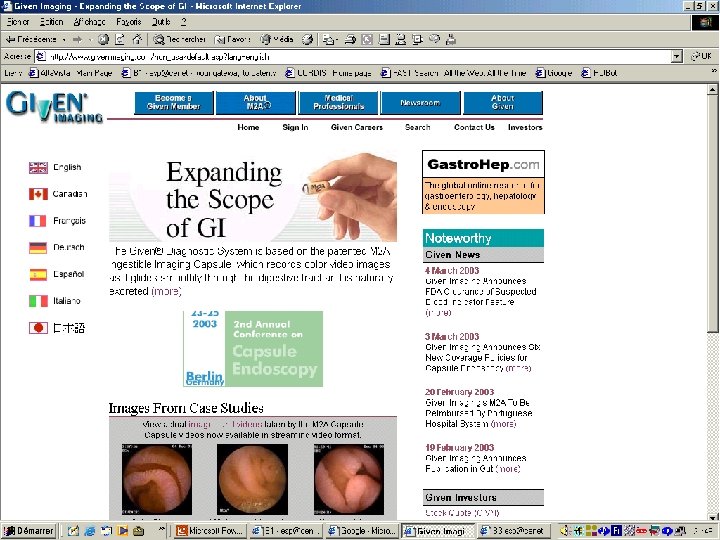Open the AltaVista Main Page links-bar shortcut
The height and width of the screenshot is (540, 720).
pos(71,73)
